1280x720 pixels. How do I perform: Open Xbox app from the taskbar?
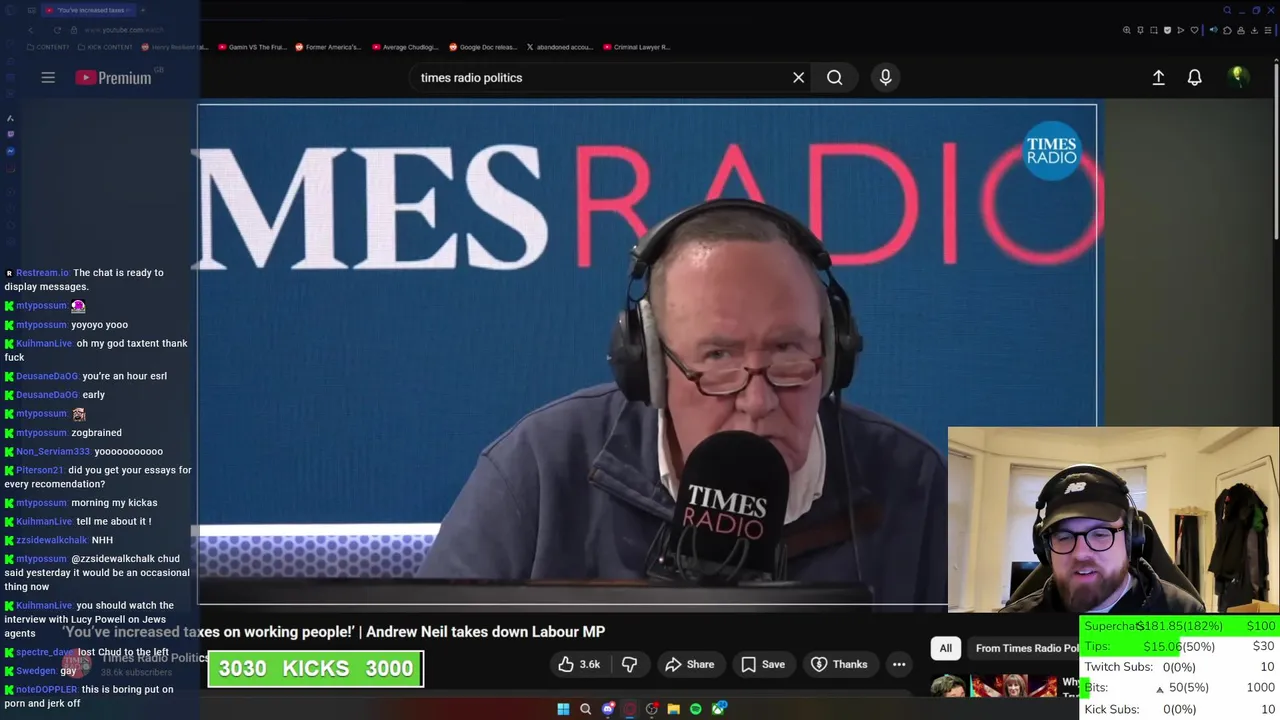point(718,709)
